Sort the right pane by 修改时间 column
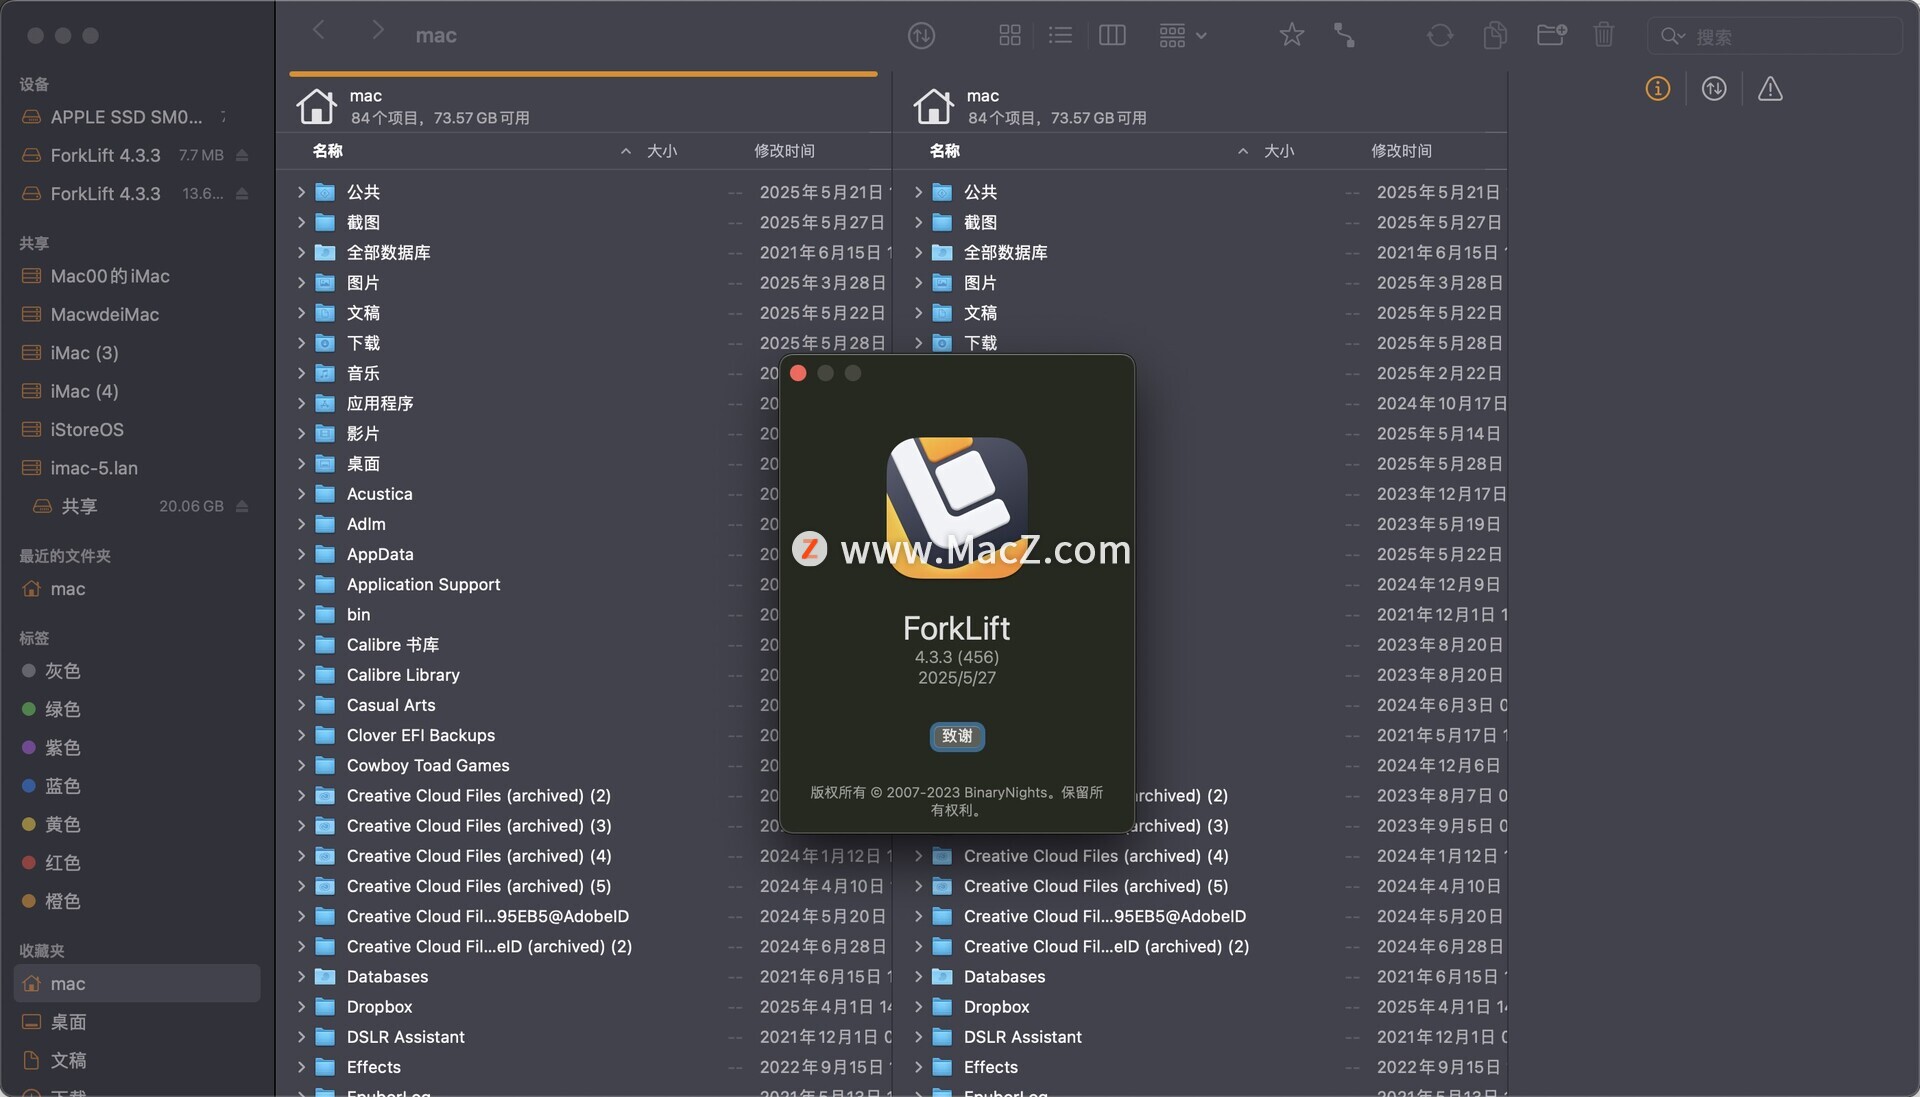 (x=1401, y=151)
